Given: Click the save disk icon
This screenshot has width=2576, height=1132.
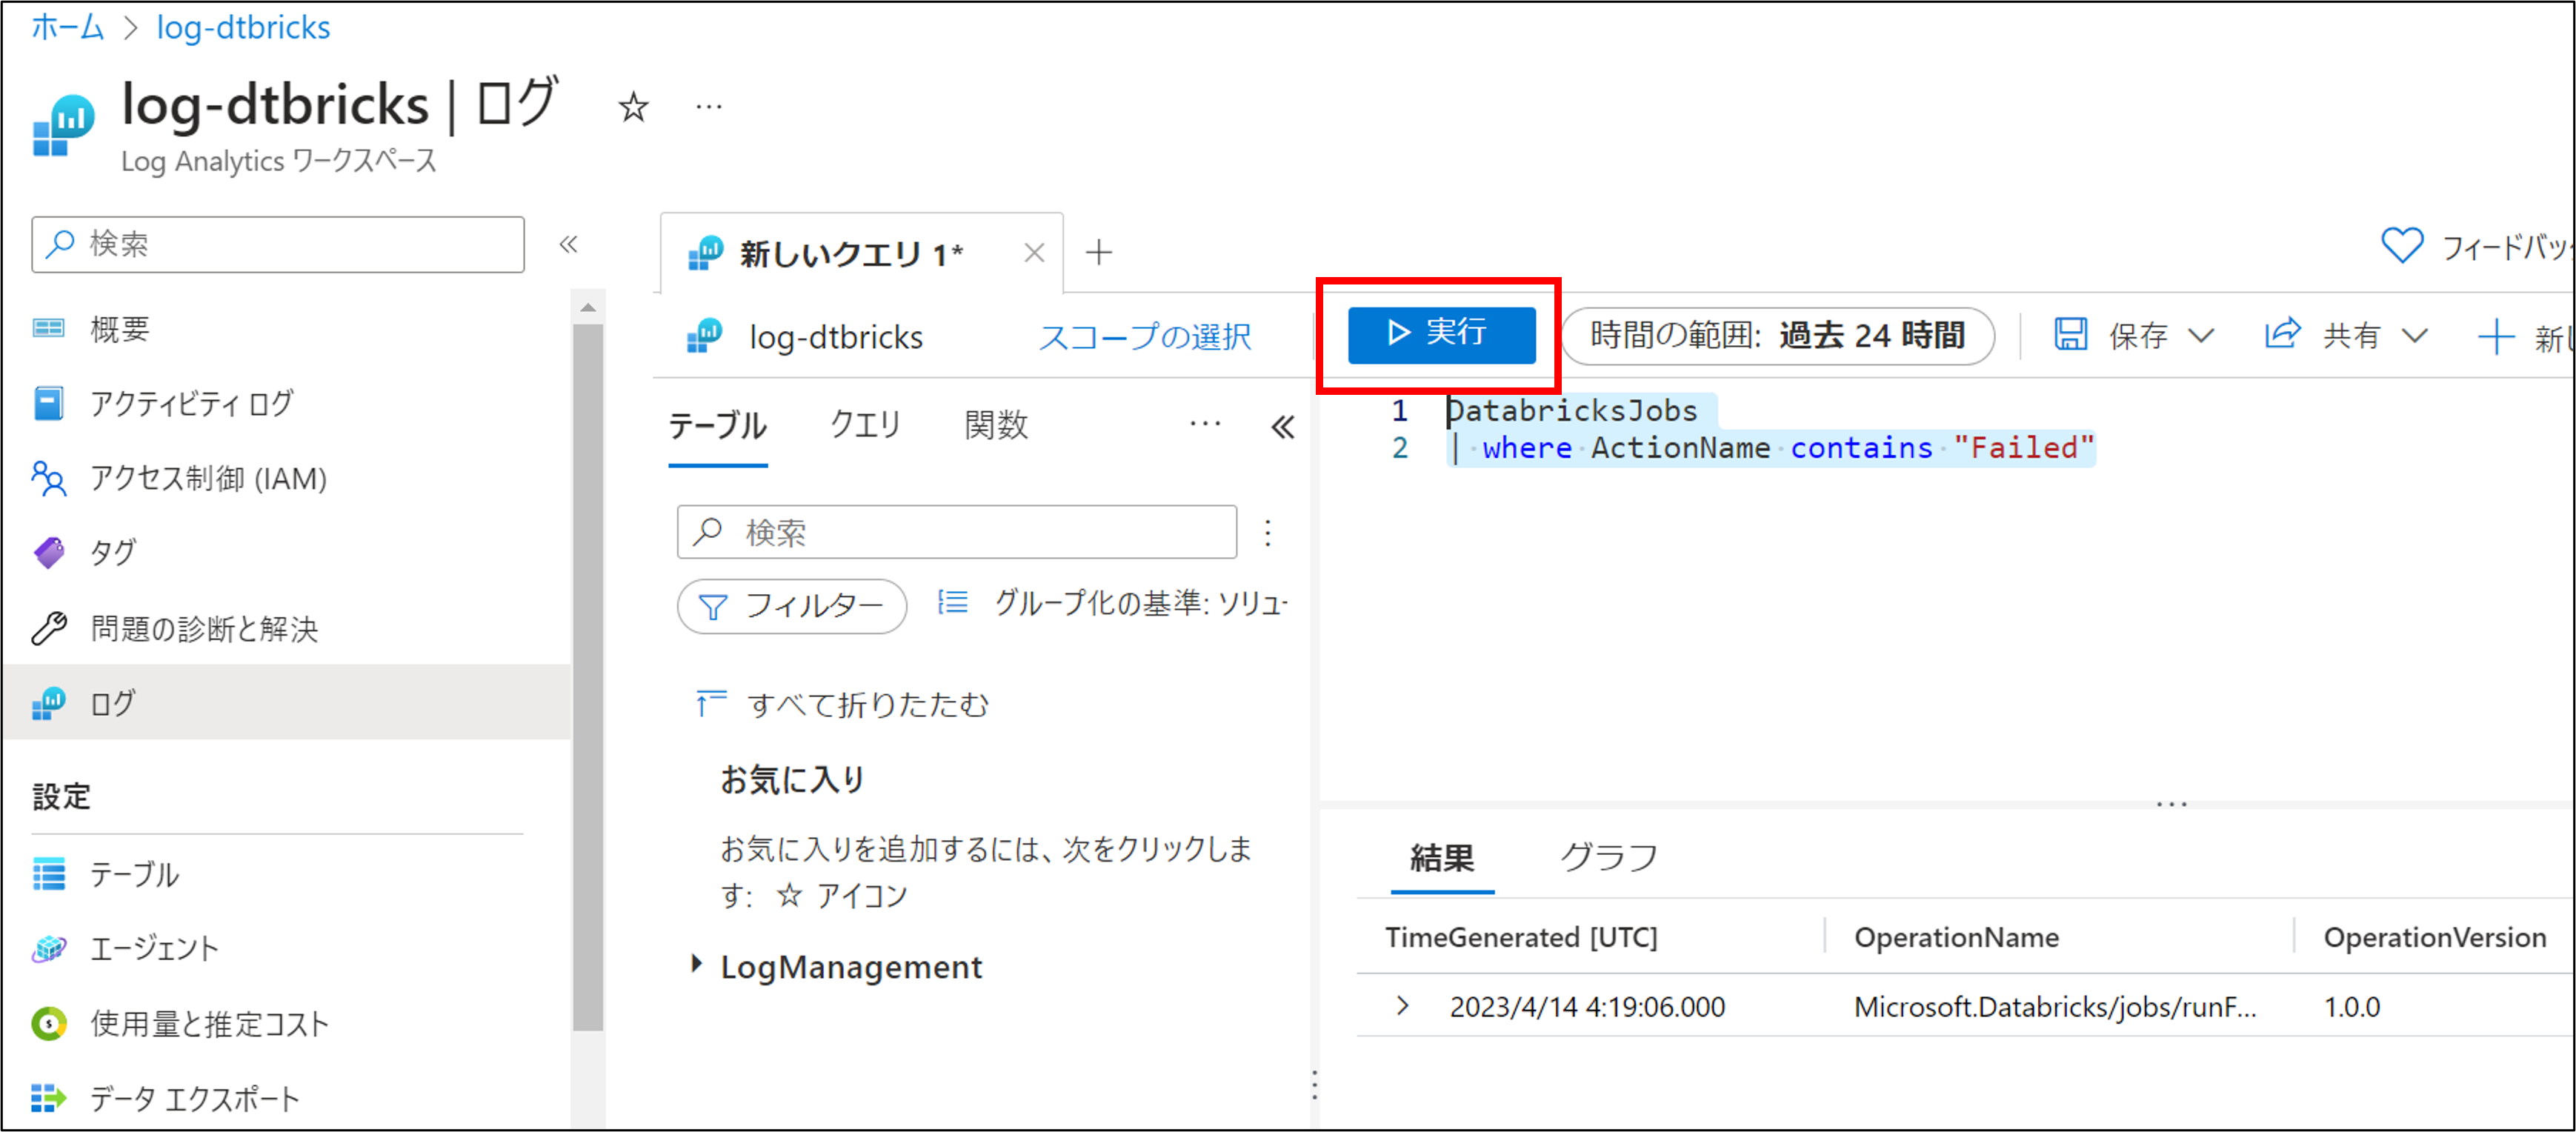Looking at the screenshot, I should (x=2070, y=335).
